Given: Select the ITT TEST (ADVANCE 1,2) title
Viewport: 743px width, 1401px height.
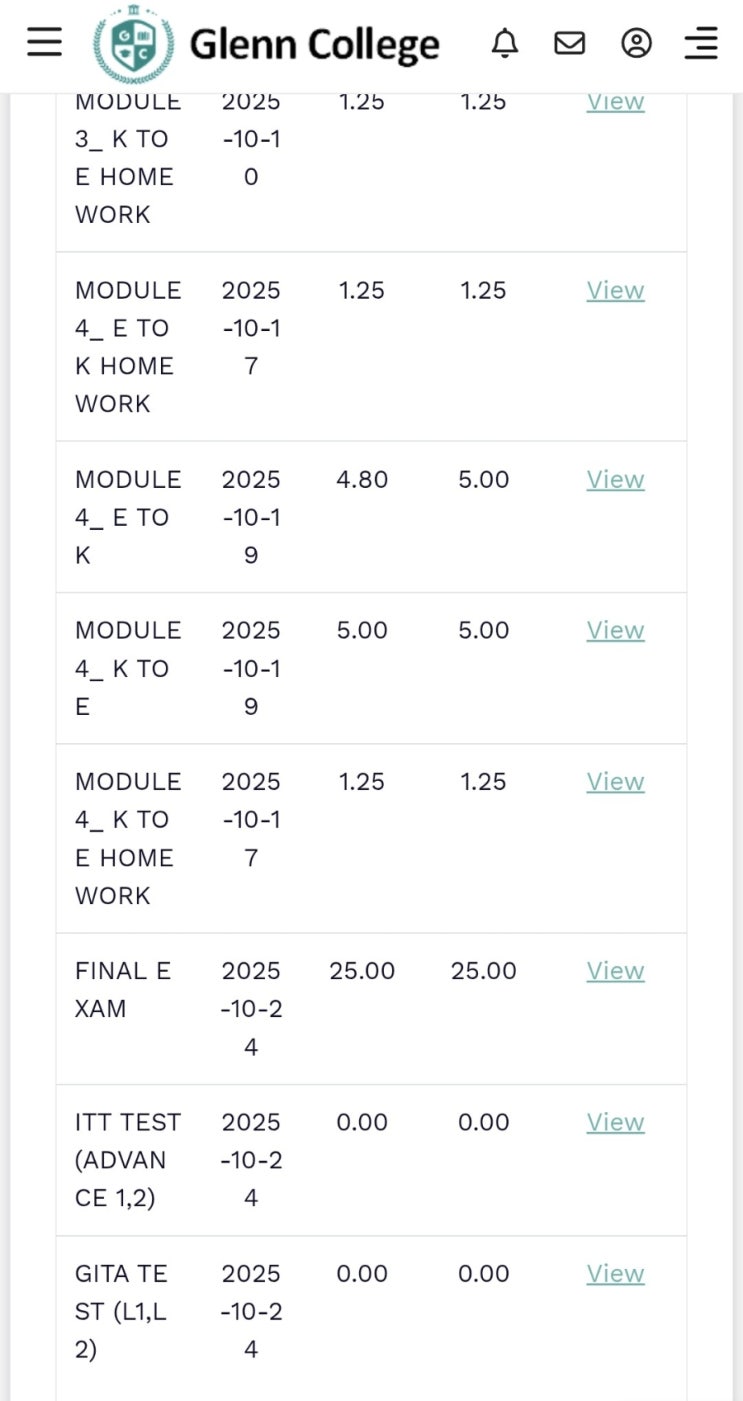Looking at the screenshot, I should click(128, 1160).
